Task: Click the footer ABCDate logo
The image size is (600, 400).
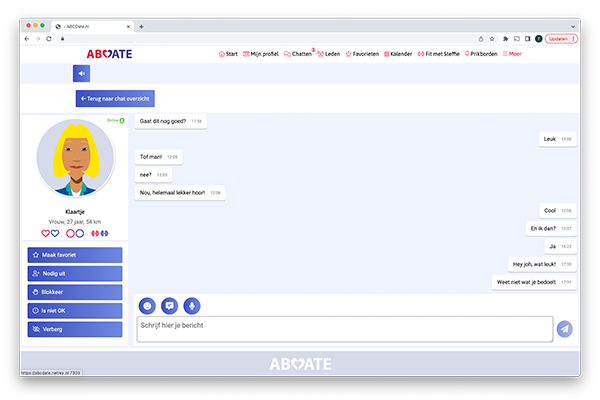Action: (x=301, y=364)
